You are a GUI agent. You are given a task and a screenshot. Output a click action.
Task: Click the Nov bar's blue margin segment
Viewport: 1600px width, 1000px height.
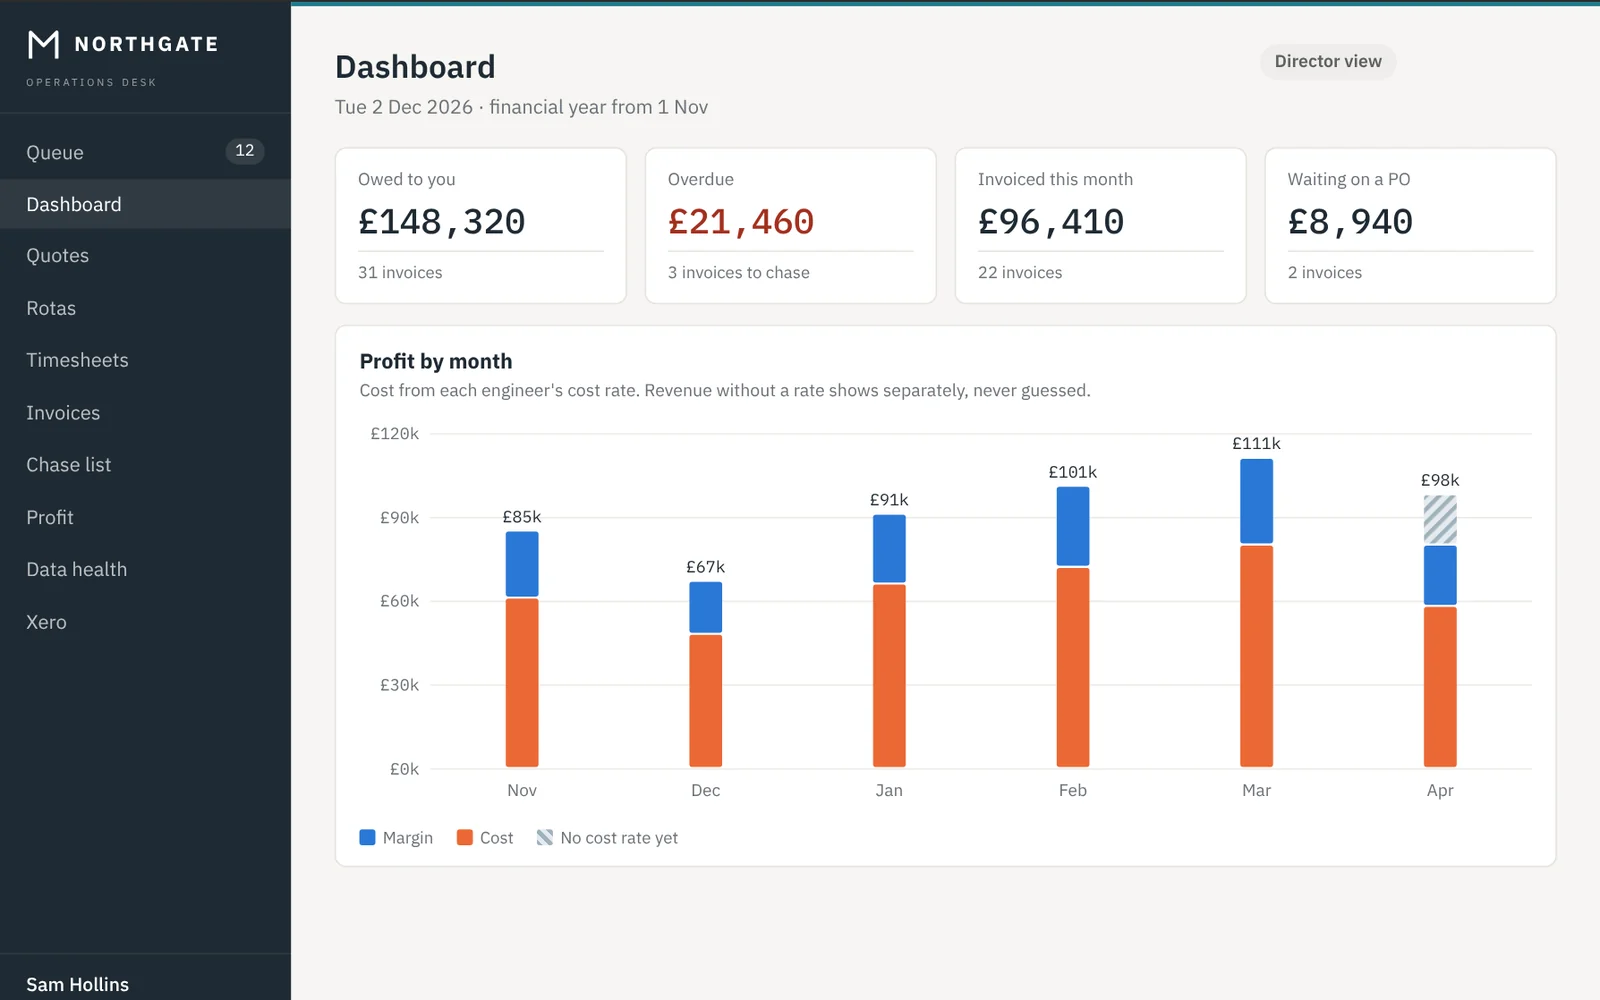tap(522, 564)
